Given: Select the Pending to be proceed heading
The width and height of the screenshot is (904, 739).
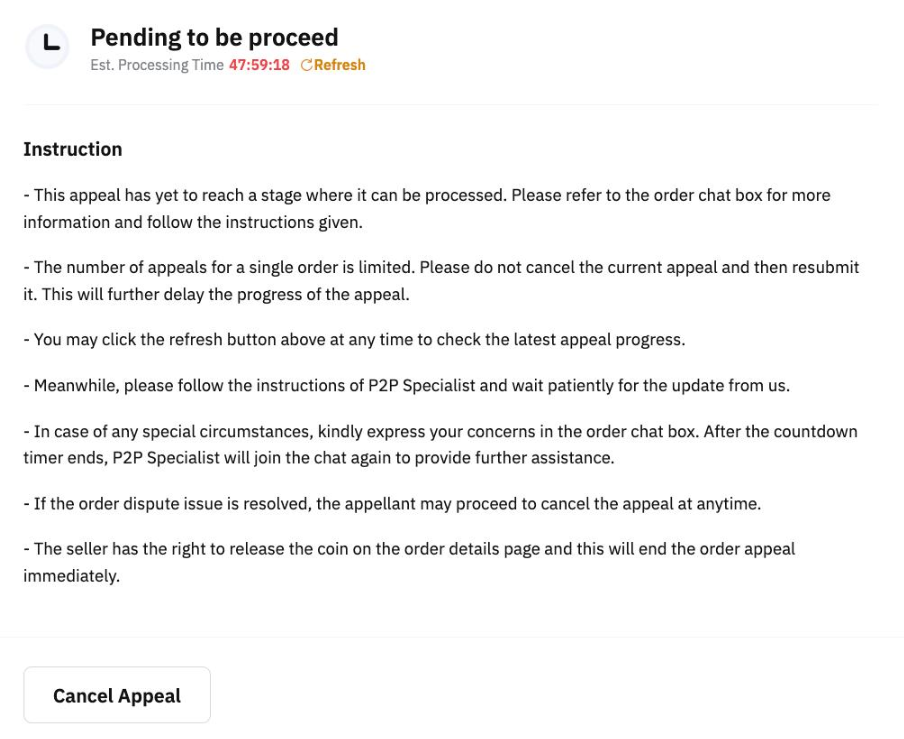Looking at the screenshot, I should (x=214, y=38).
